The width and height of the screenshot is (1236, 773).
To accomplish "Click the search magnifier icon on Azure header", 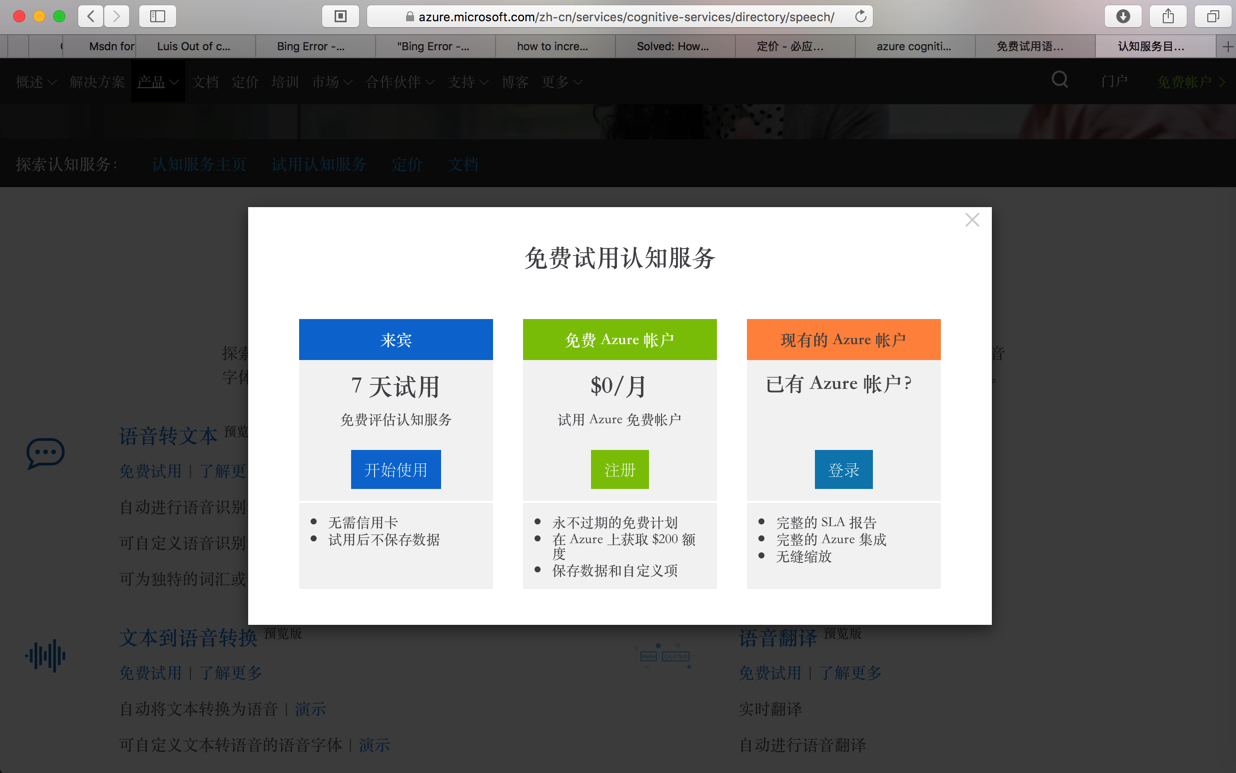I will [1060, 80].
